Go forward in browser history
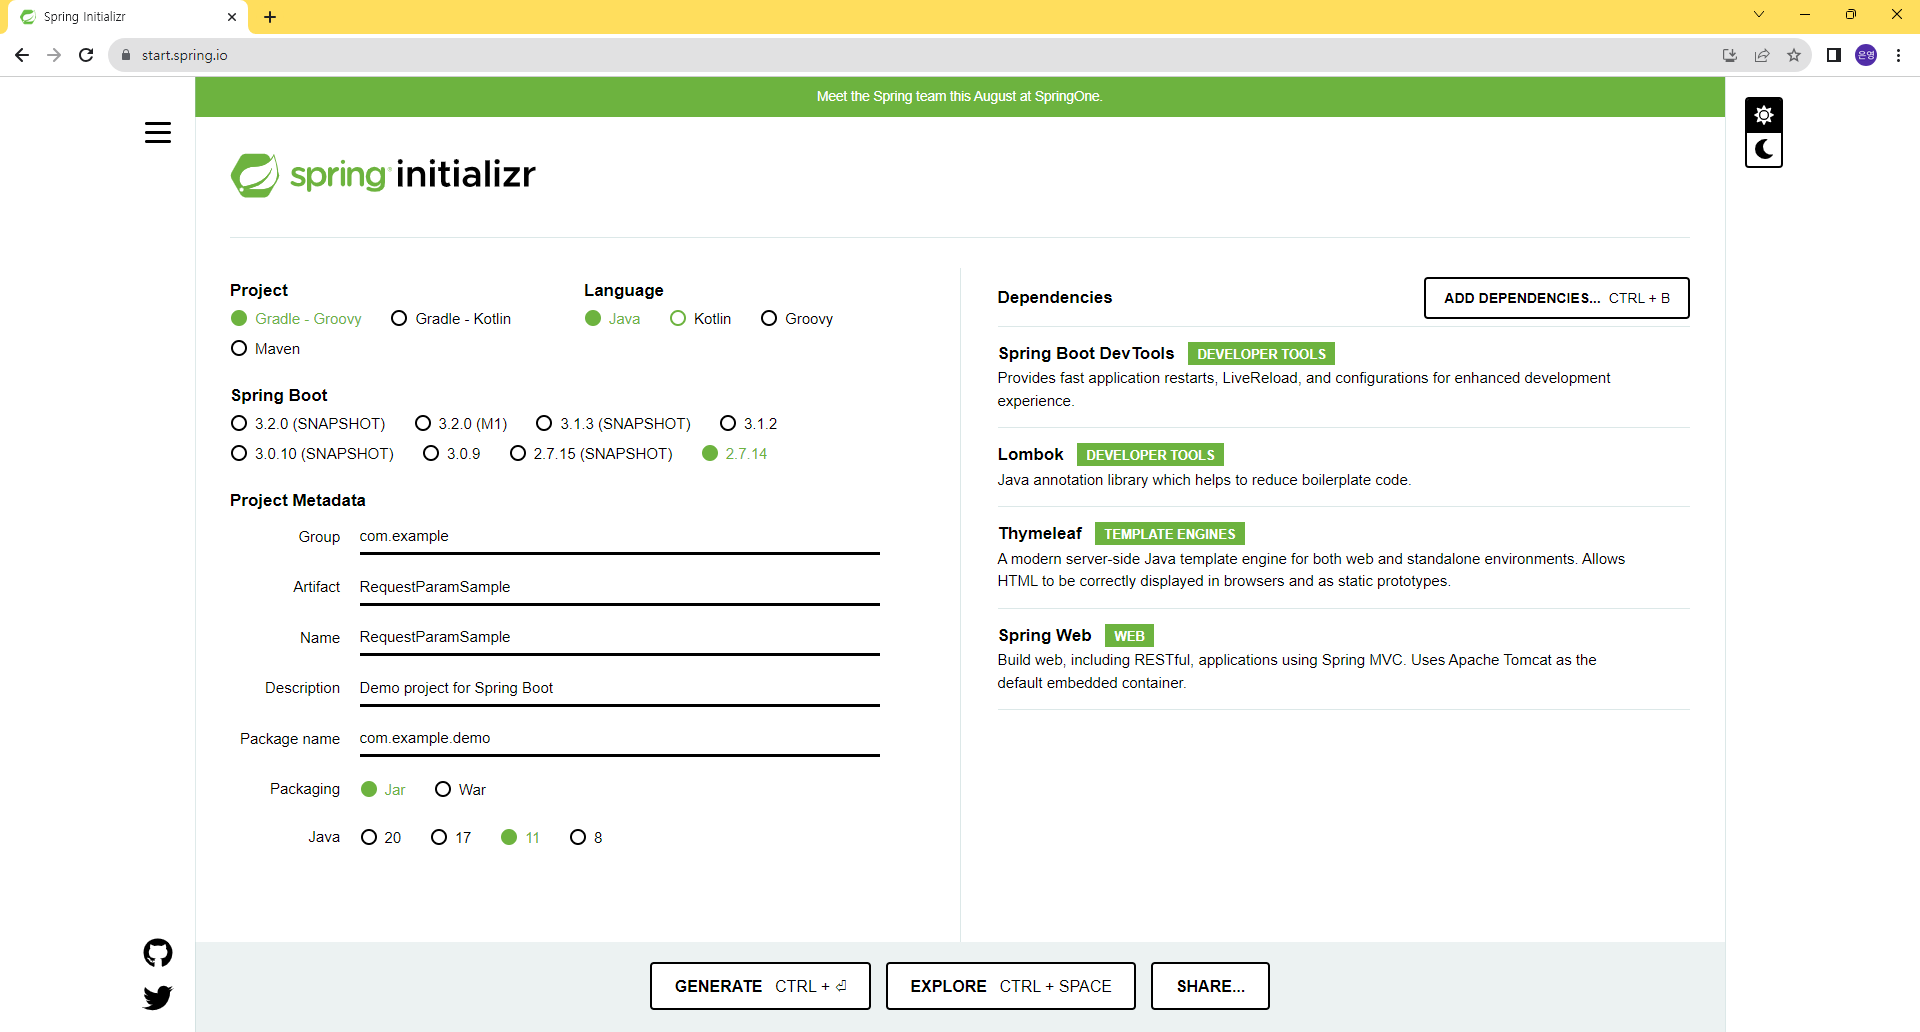The image size is (1920, 1032). click(x=54, y=55)
